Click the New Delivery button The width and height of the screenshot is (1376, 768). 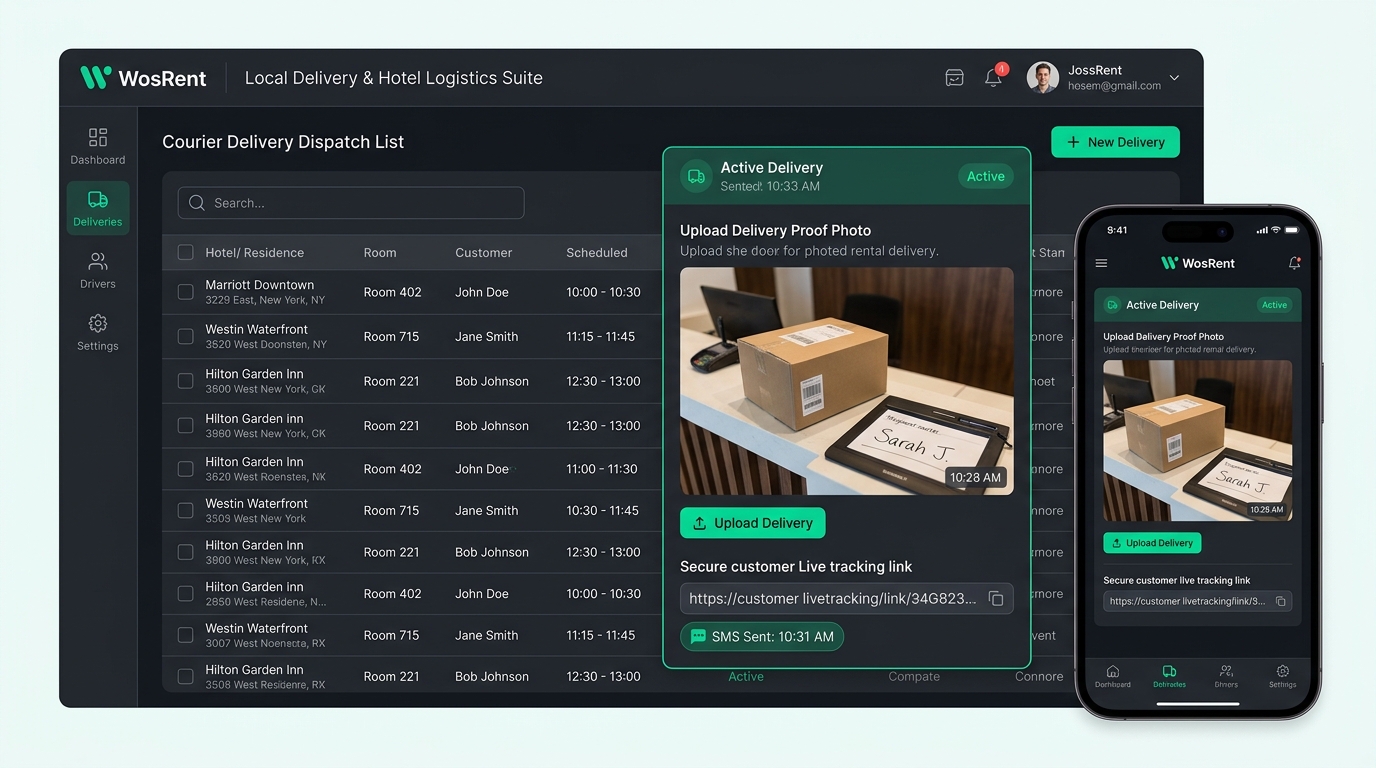[x=1115, y=142]
